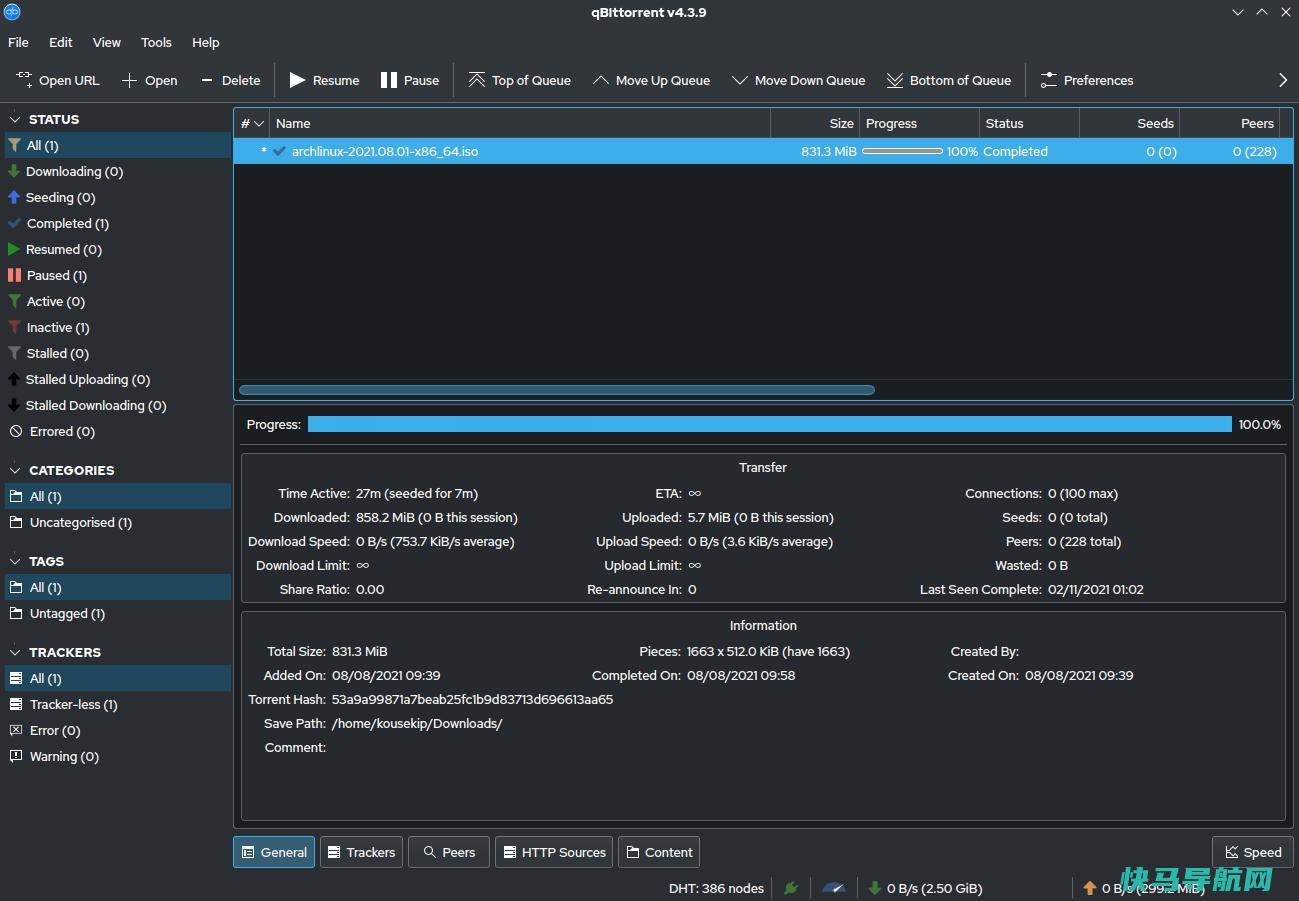The width and height of the screenshot is (1299, 901).
Task: Open the View menu
Action: click(x=107, y=42)
